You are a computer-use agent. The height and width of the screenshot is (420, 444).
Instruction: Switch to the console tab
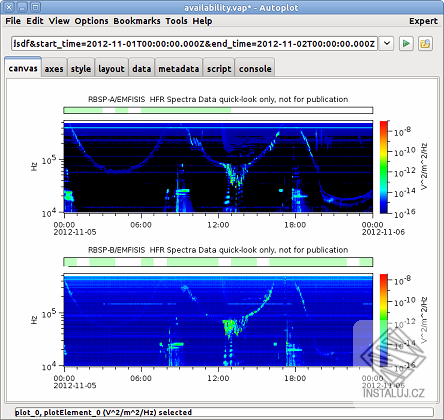(255, 69)
